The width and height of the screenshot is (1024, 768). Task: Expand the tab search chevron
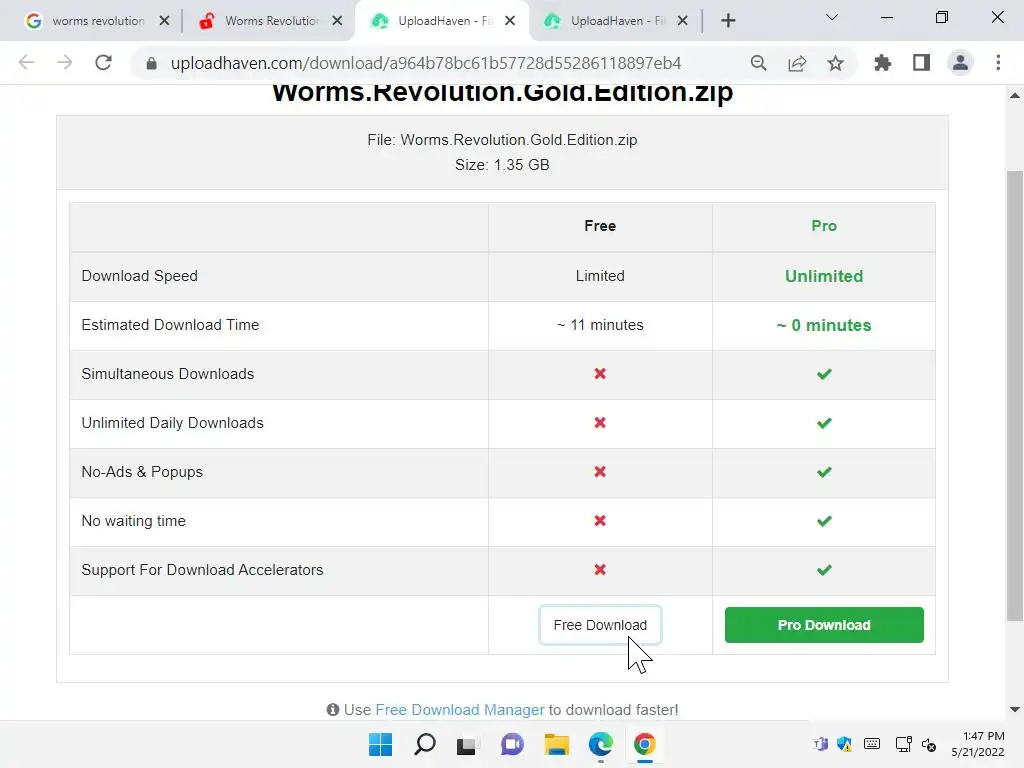pyautogui.click(x=832, y=17)
